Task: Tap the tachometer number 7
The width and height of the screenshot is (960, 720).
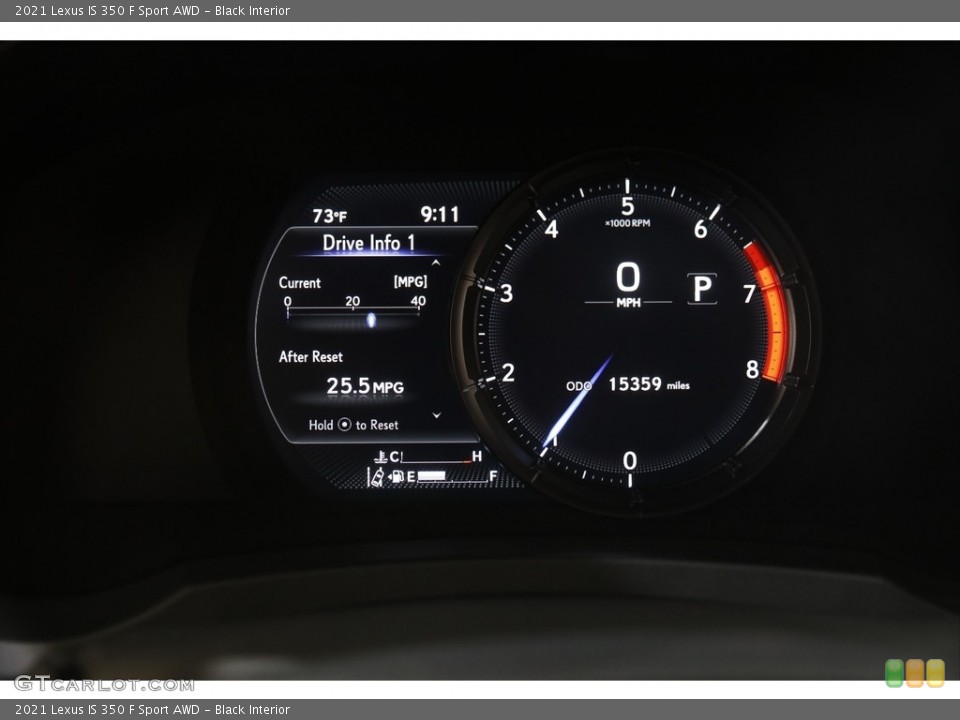Action: point(749,294)
